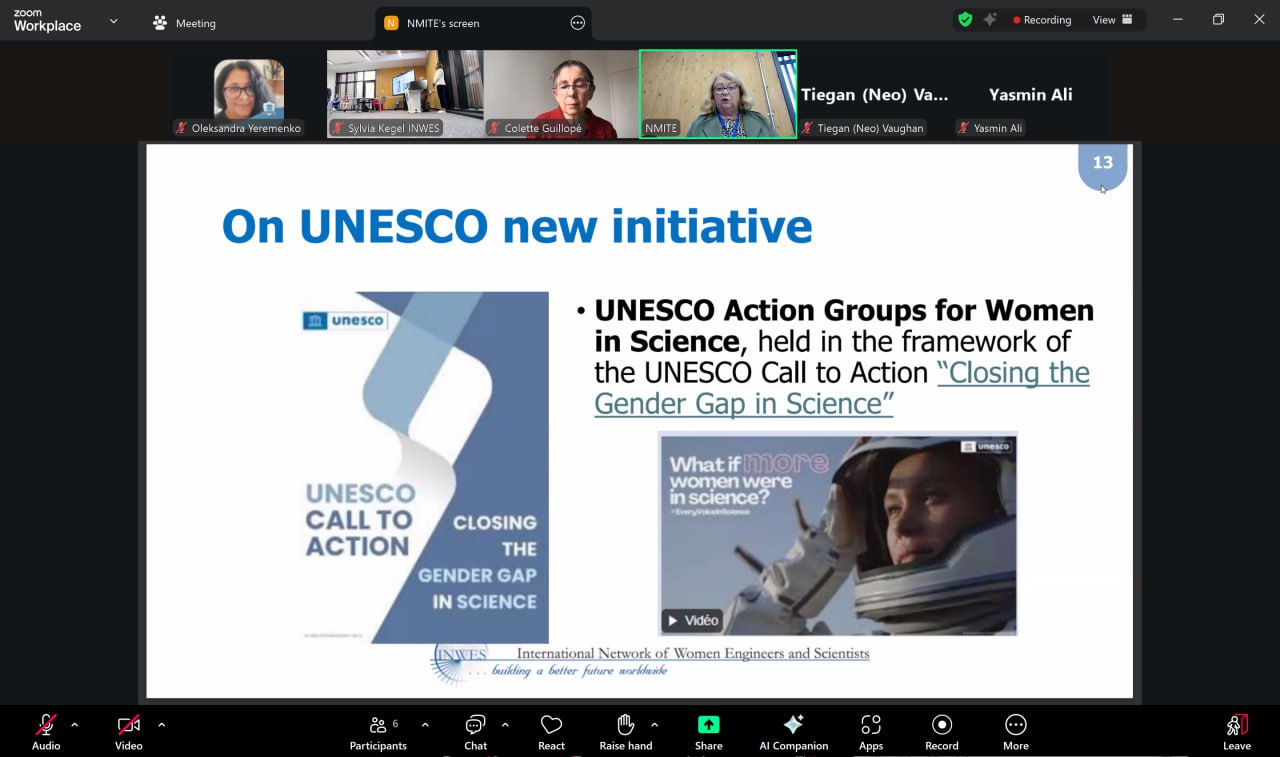Click the encryption shield icon
The image size is (1280, 757).
965,20
